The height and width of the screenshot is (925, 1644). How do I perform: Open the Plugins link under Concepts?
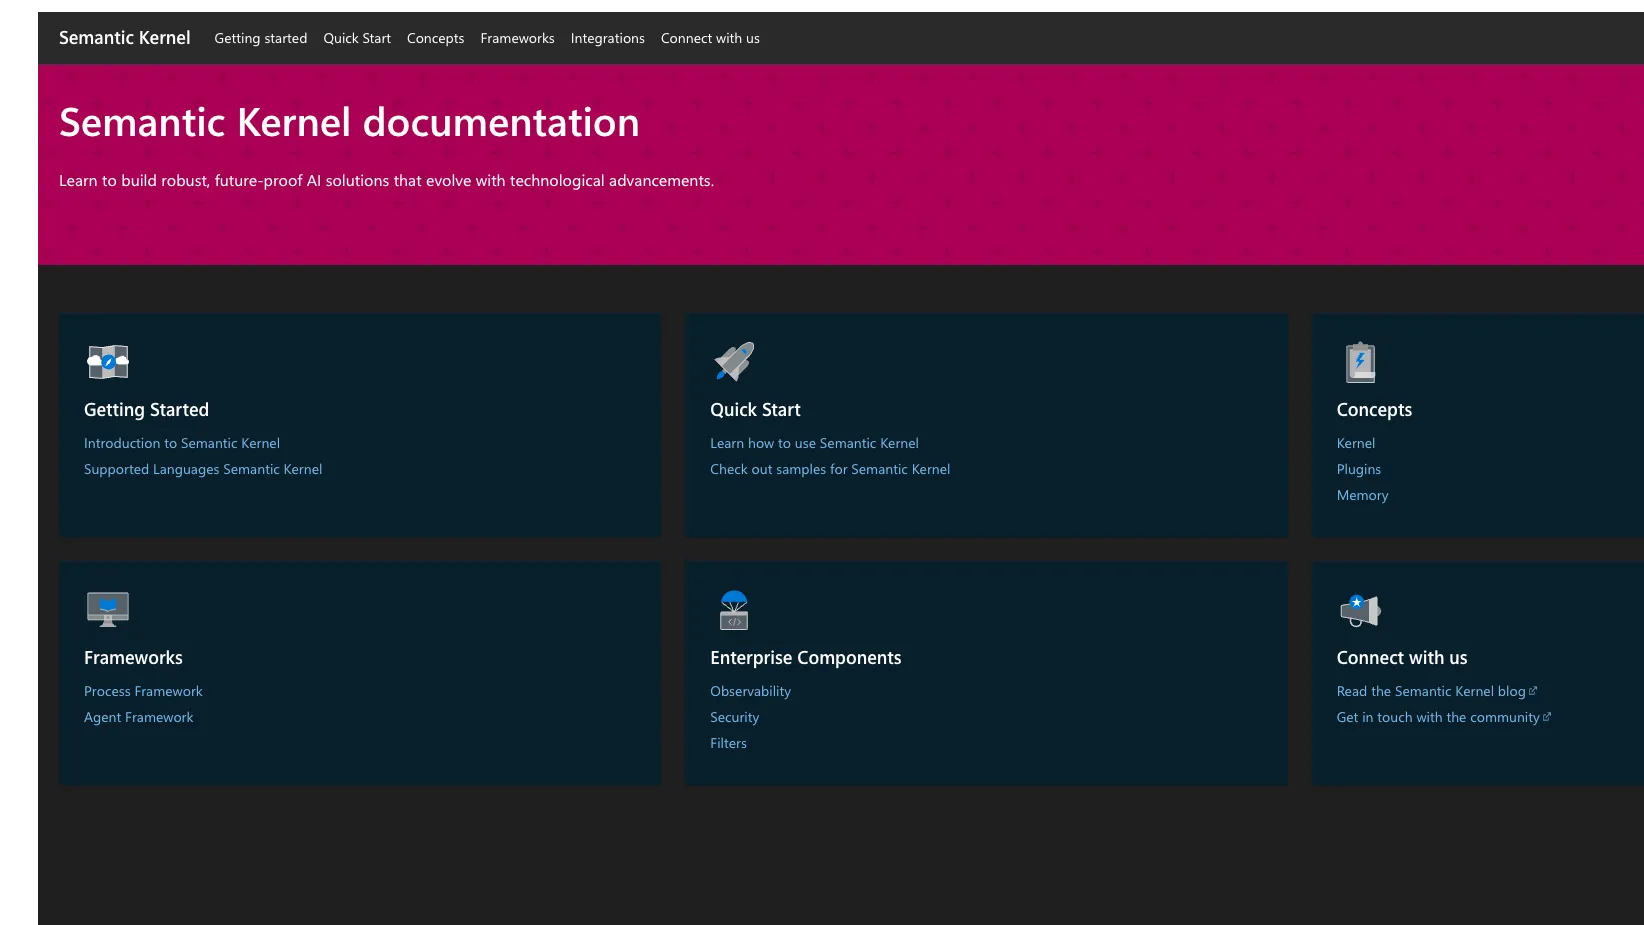(1358, 469)
